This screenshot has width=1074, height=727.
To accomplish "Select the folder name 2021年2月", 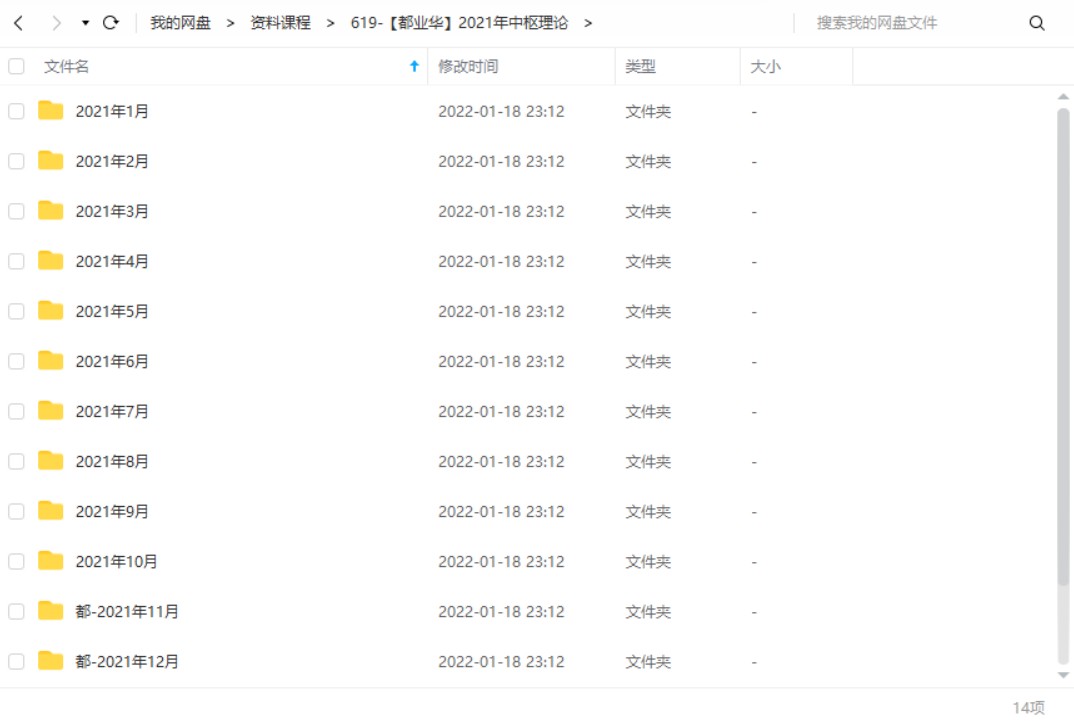I will (112, 161).
